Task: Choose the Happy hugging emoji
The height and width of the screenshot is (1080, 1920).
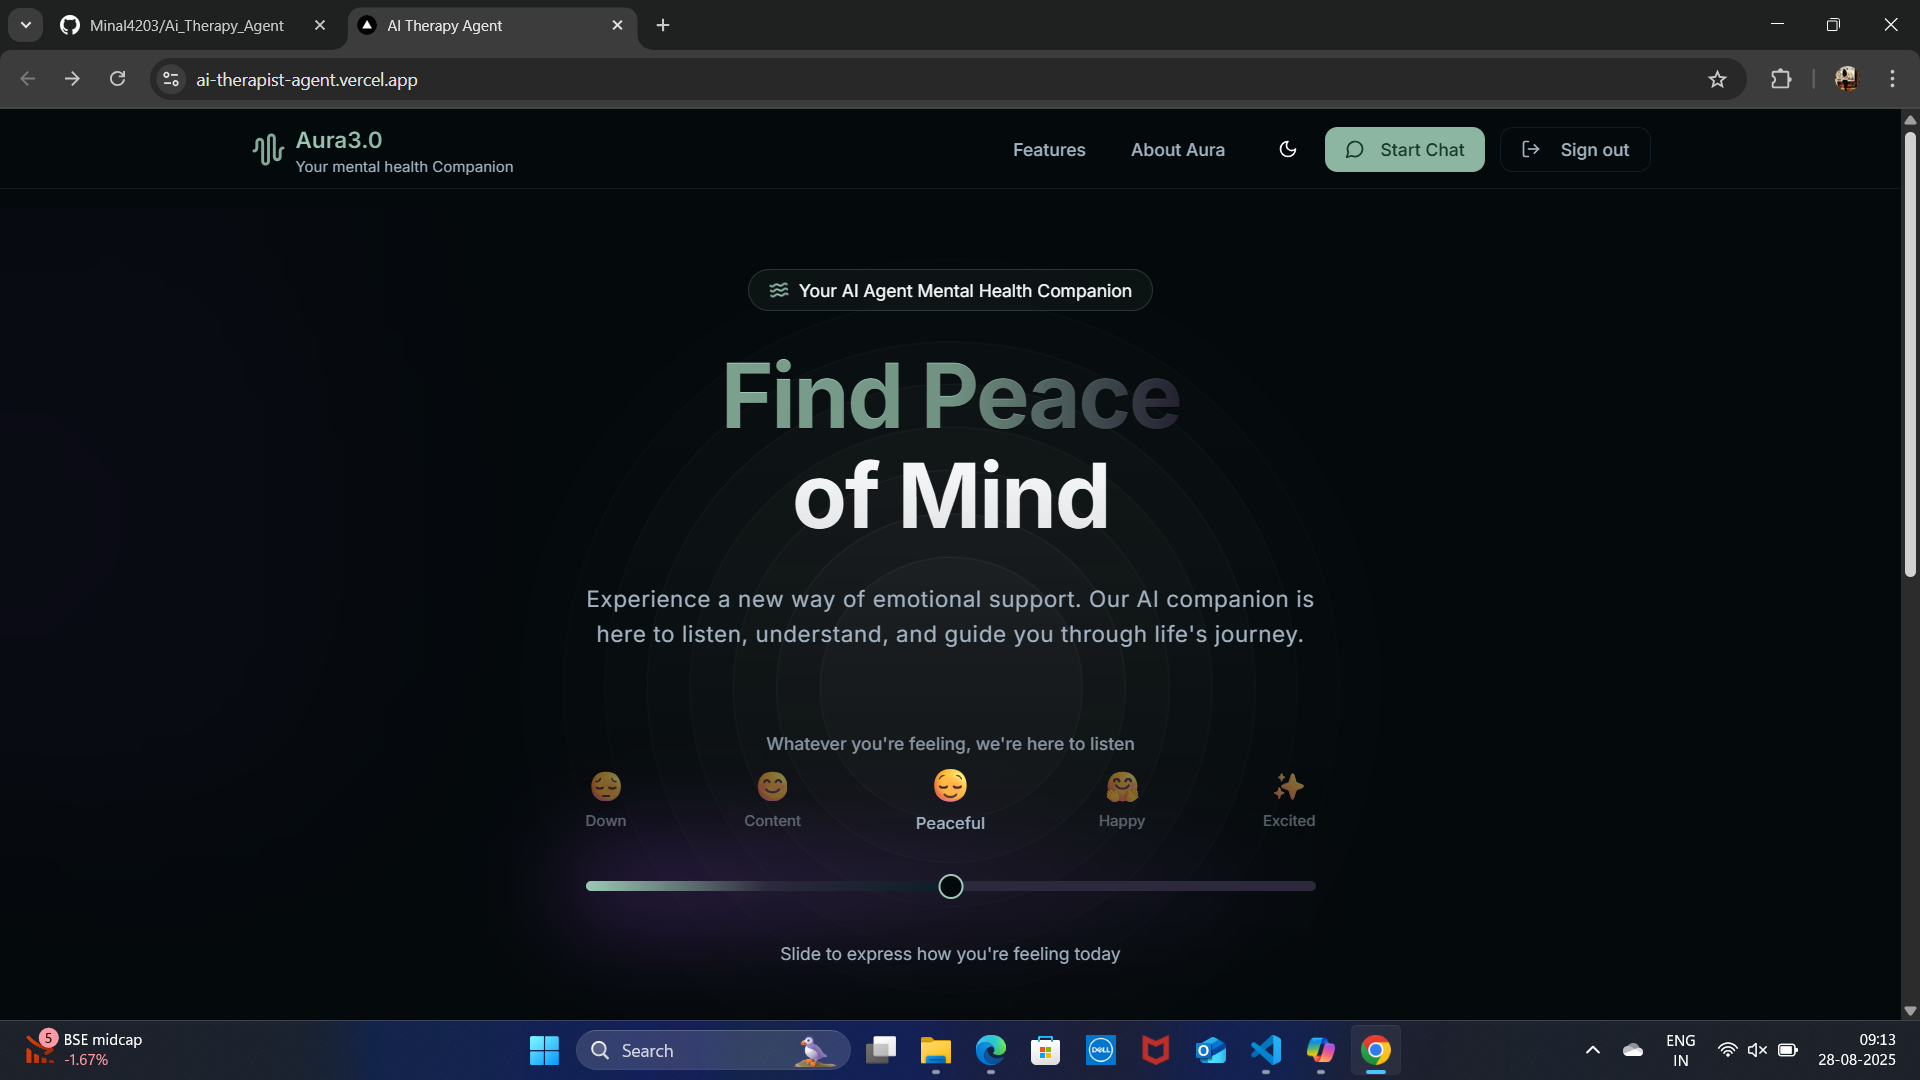Action: pyautogui.click(x=1121, y=787)
